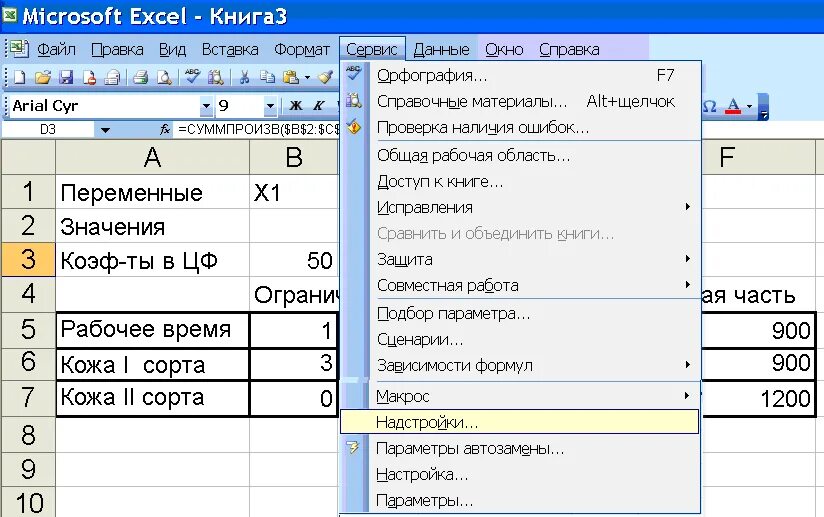The width and height of the screenshot is (824, 517).
Task: Open the Справка menu
Action: pos(569,49)
